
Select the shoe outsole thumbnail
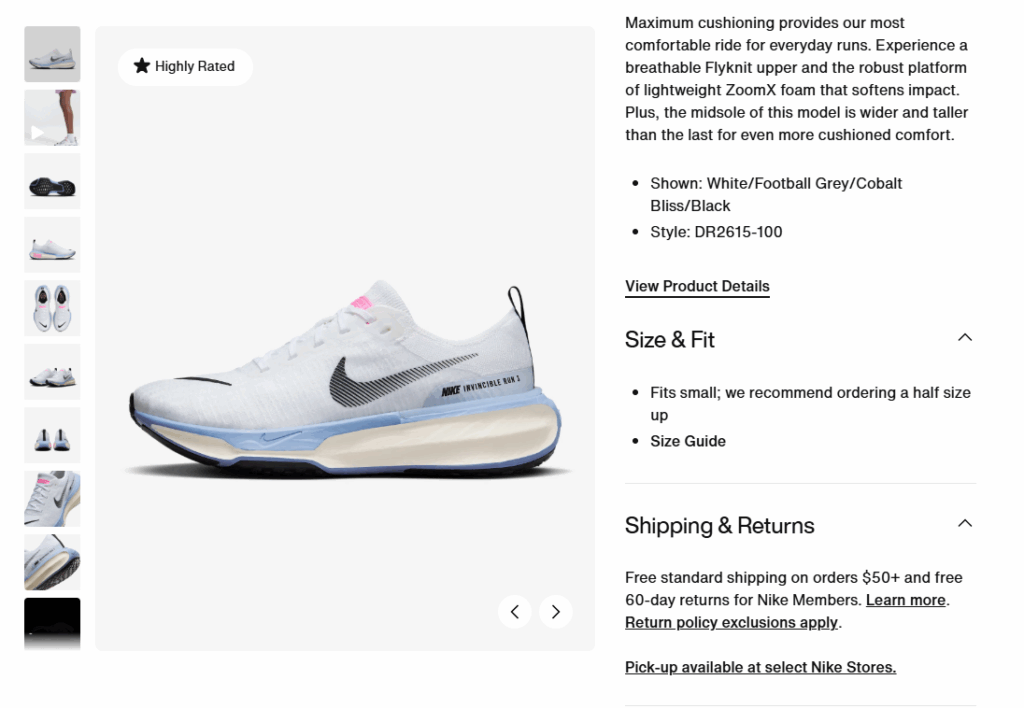click(x=52, y=181)
